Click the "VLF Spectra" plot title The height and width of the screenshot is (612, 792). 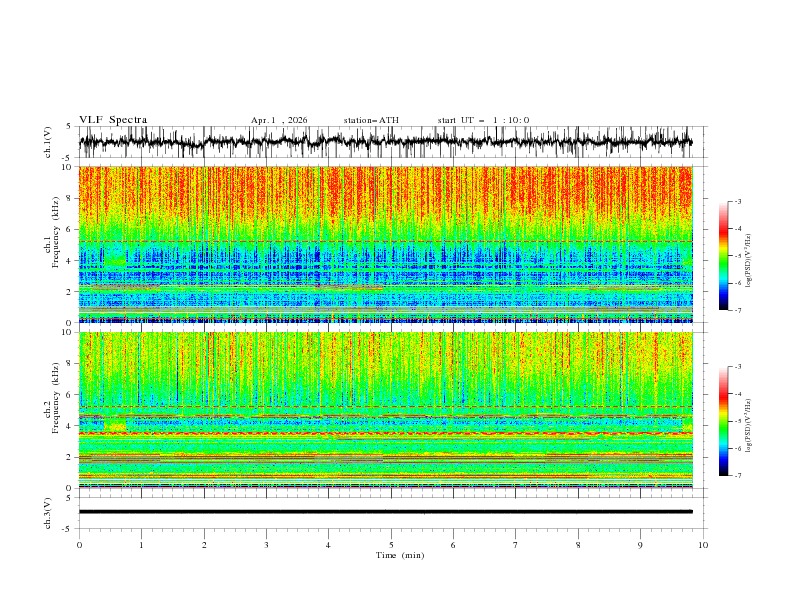pos(113,120)
